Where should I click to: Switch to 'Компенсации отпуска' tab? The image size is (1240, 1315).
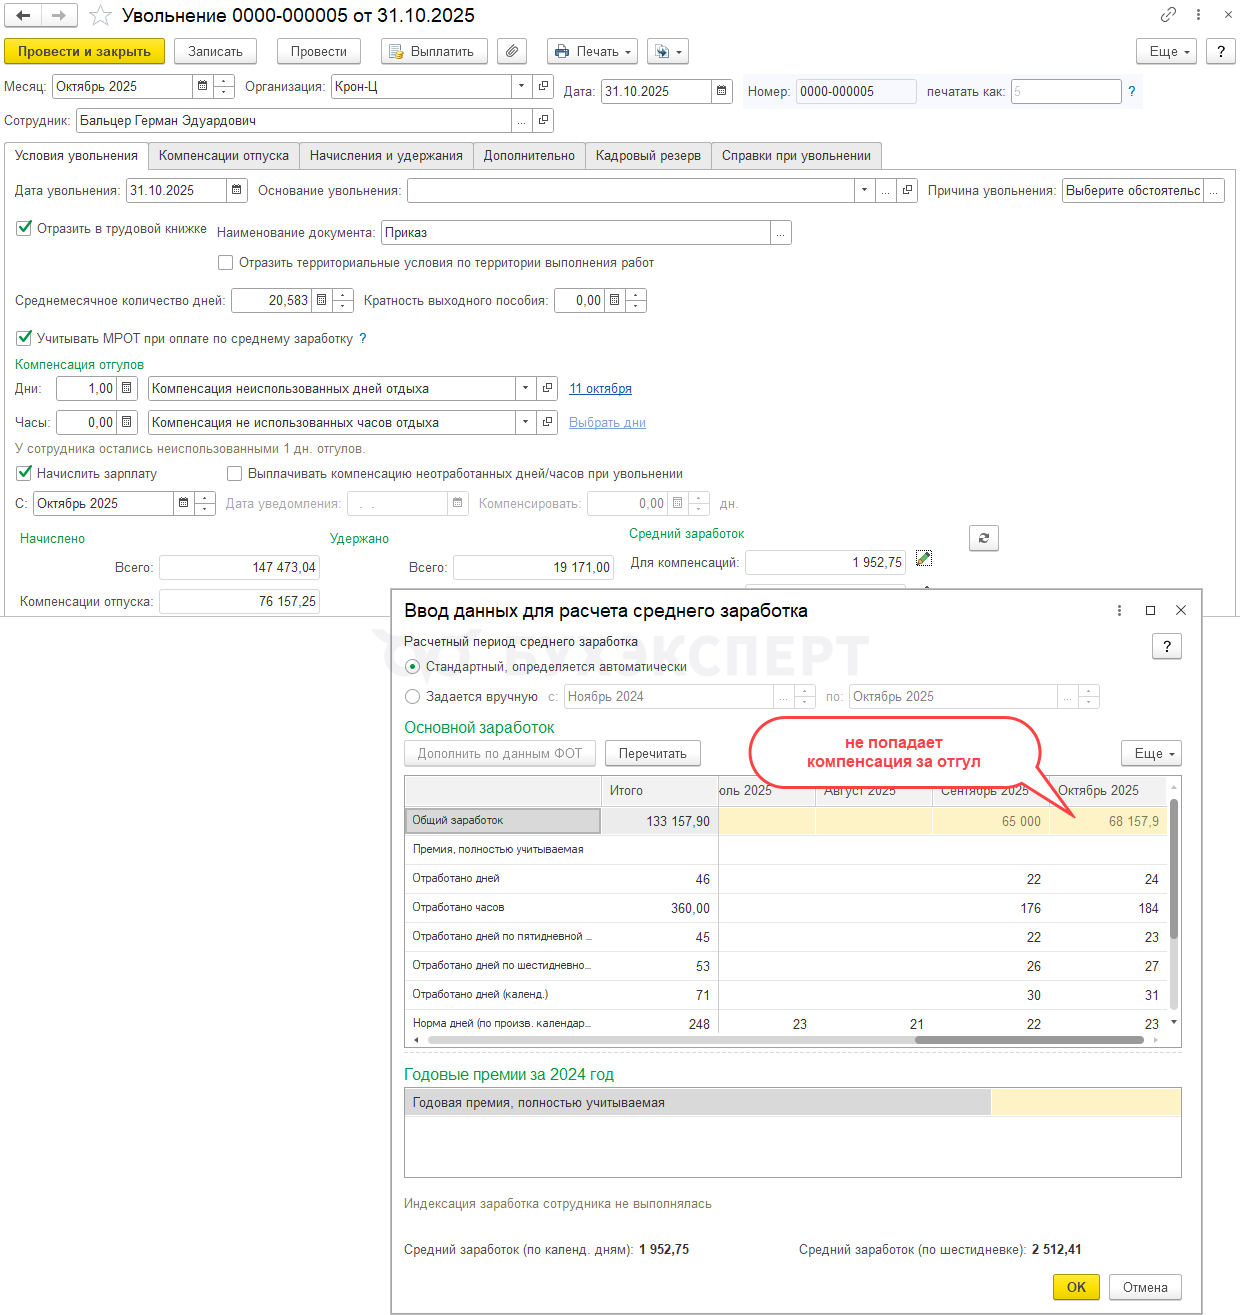point(224,155)
